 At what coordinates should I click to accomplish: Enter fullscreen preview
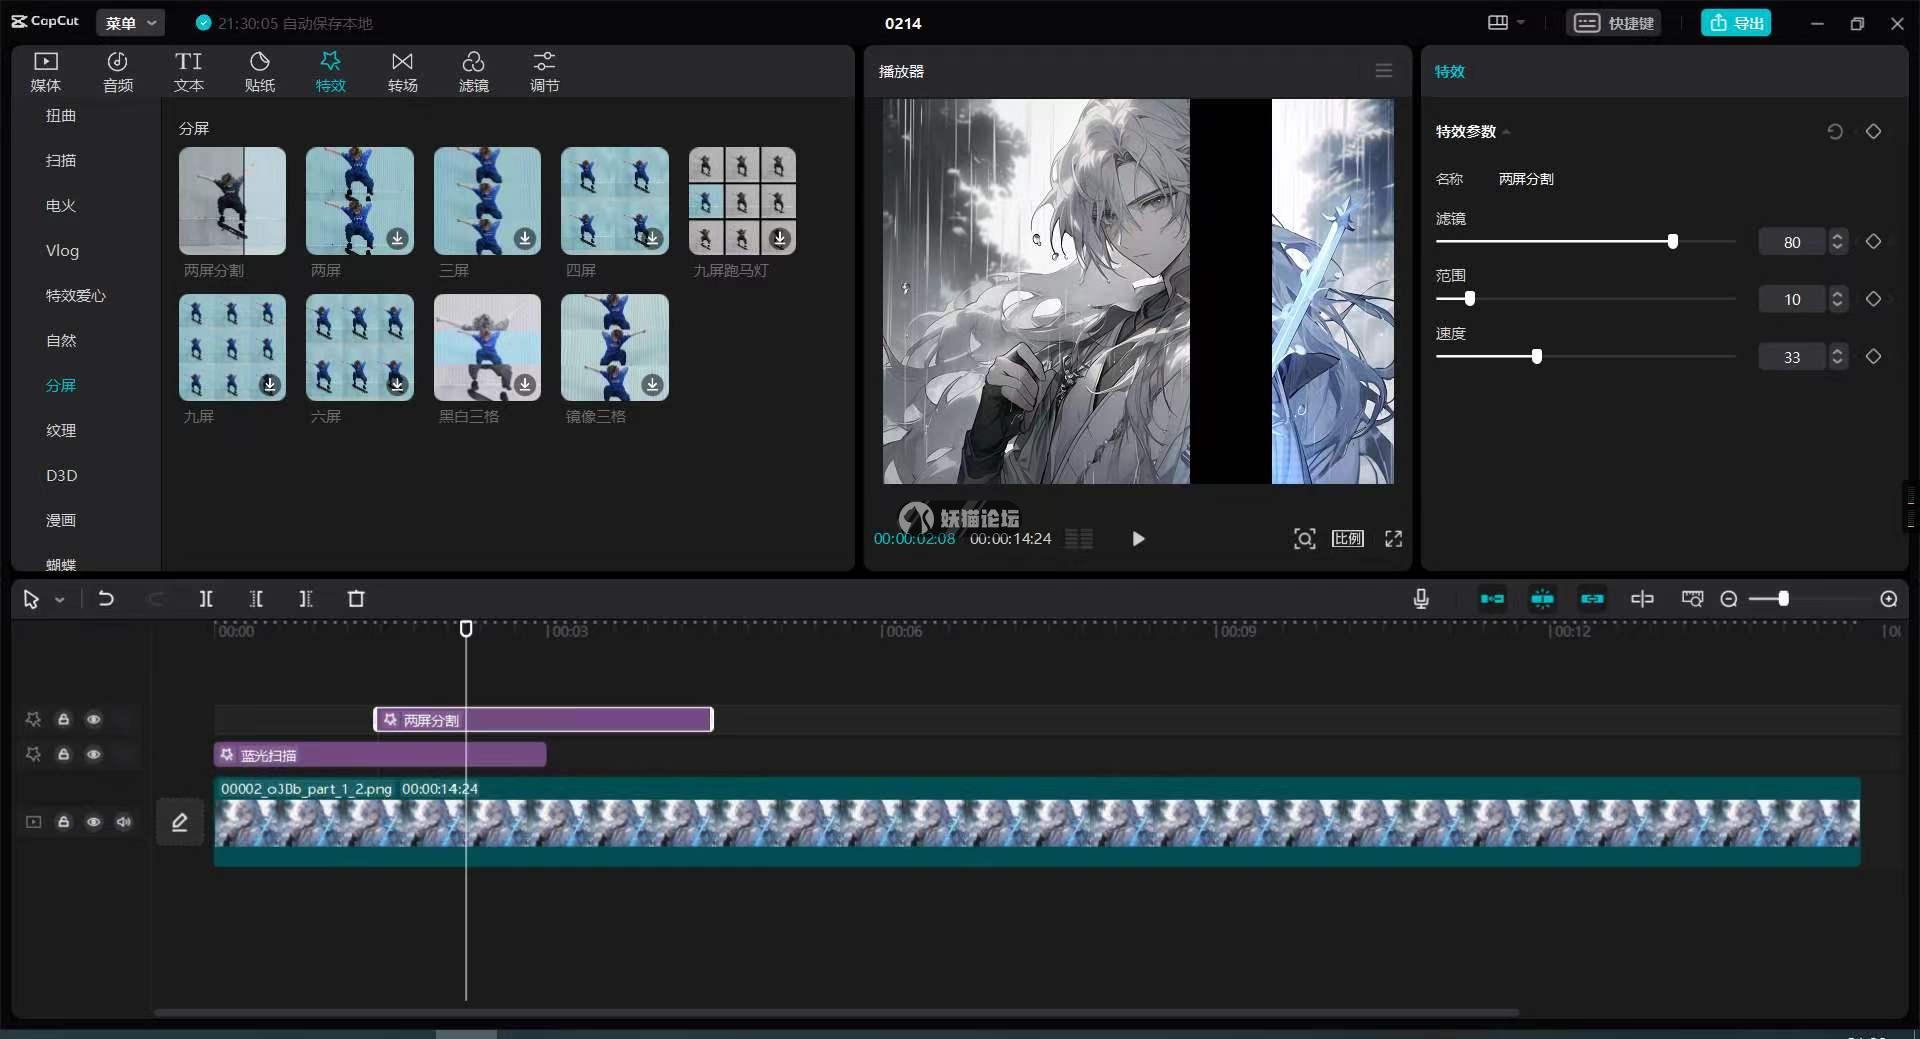pos(1393,539)
